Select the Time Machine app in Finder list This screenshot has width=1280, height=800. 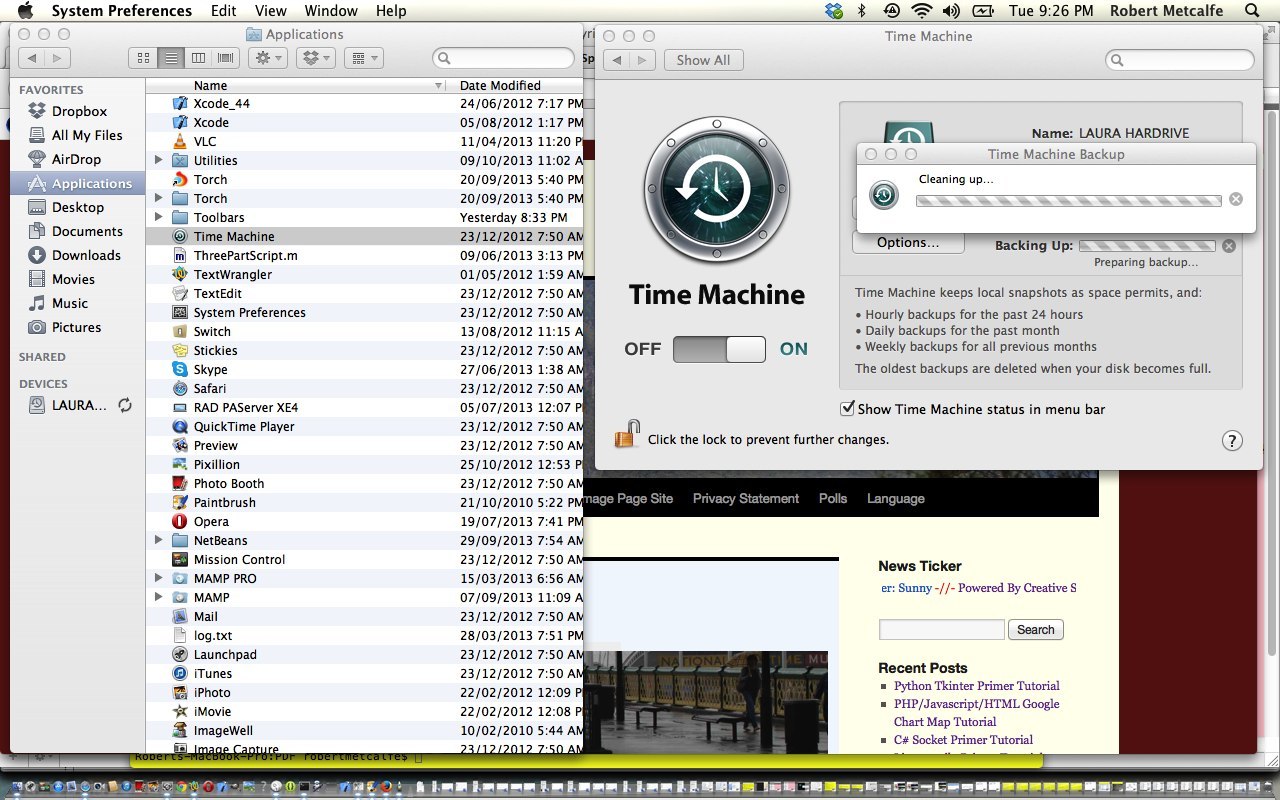pos(234,236)
